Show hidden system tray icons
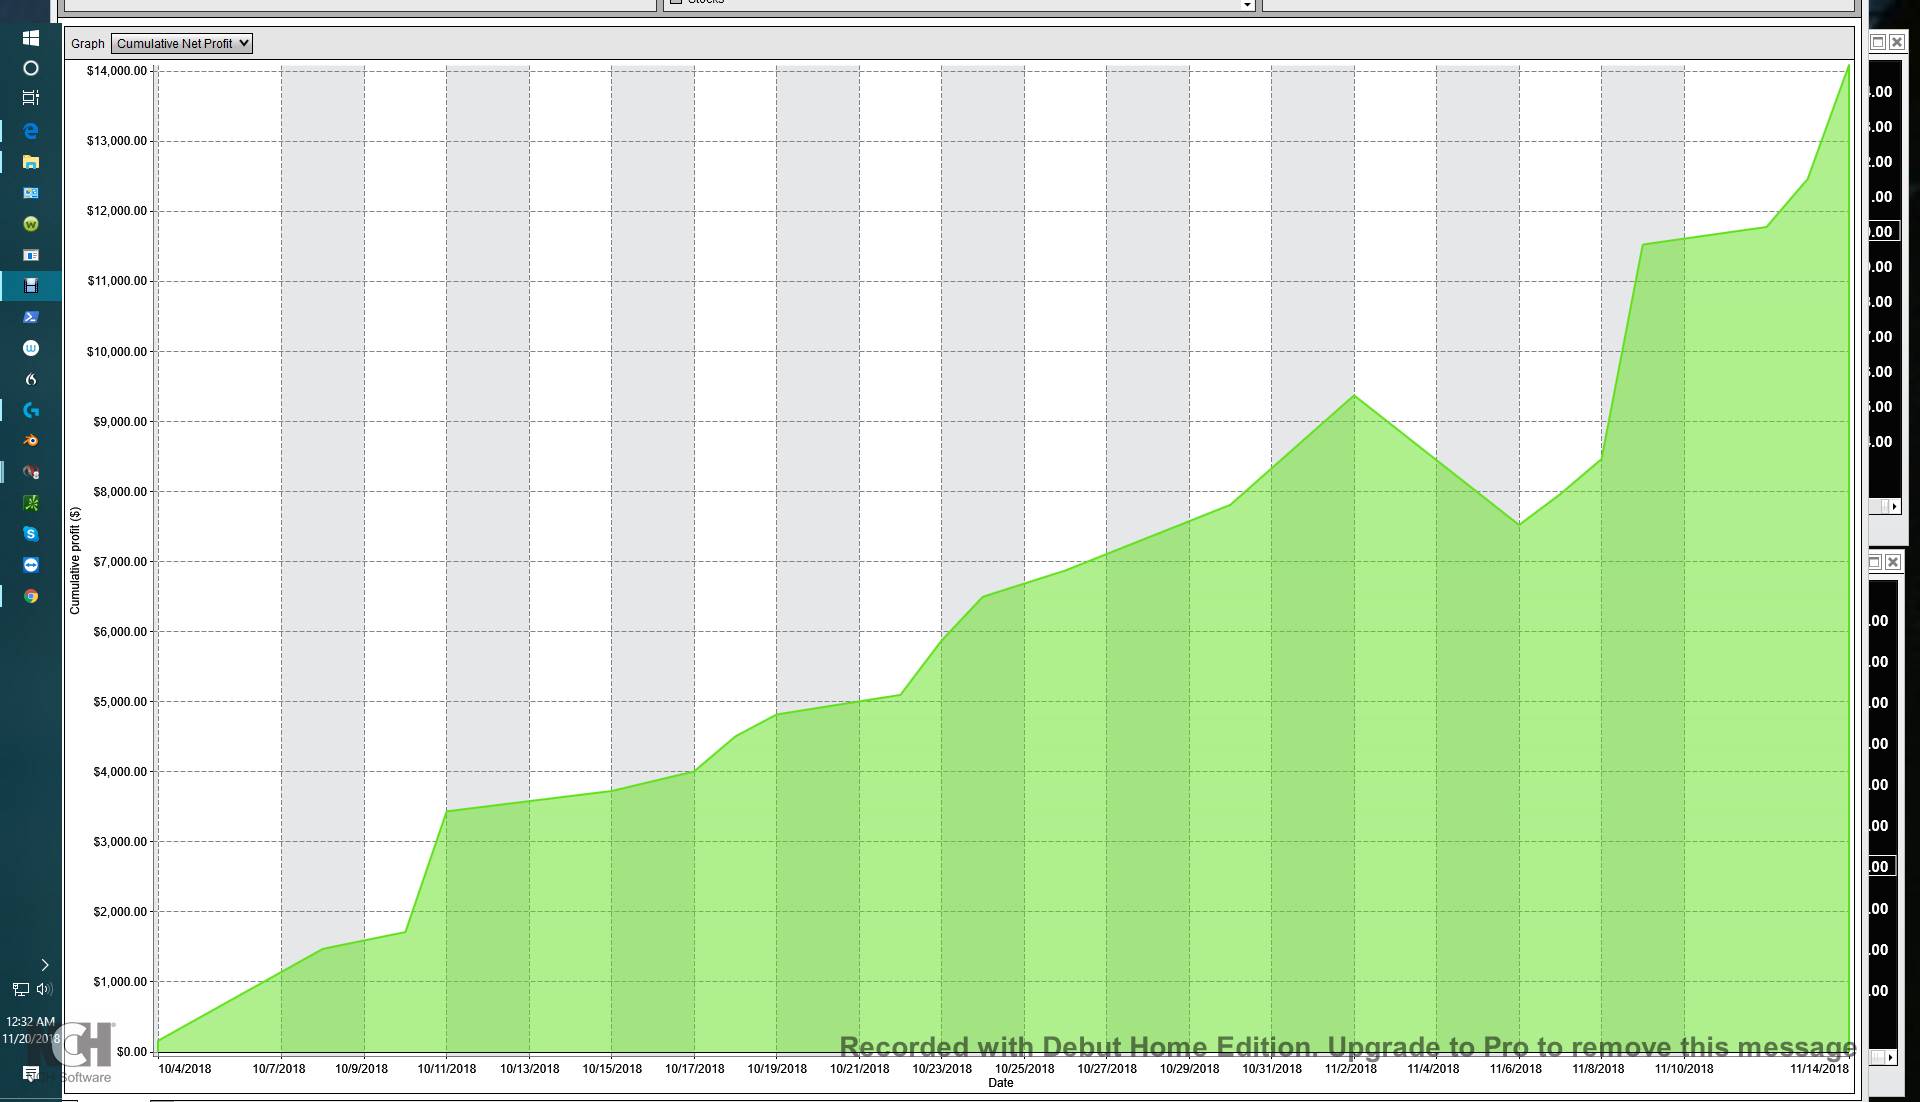The image size is (1920, 1102). point(45,965)
